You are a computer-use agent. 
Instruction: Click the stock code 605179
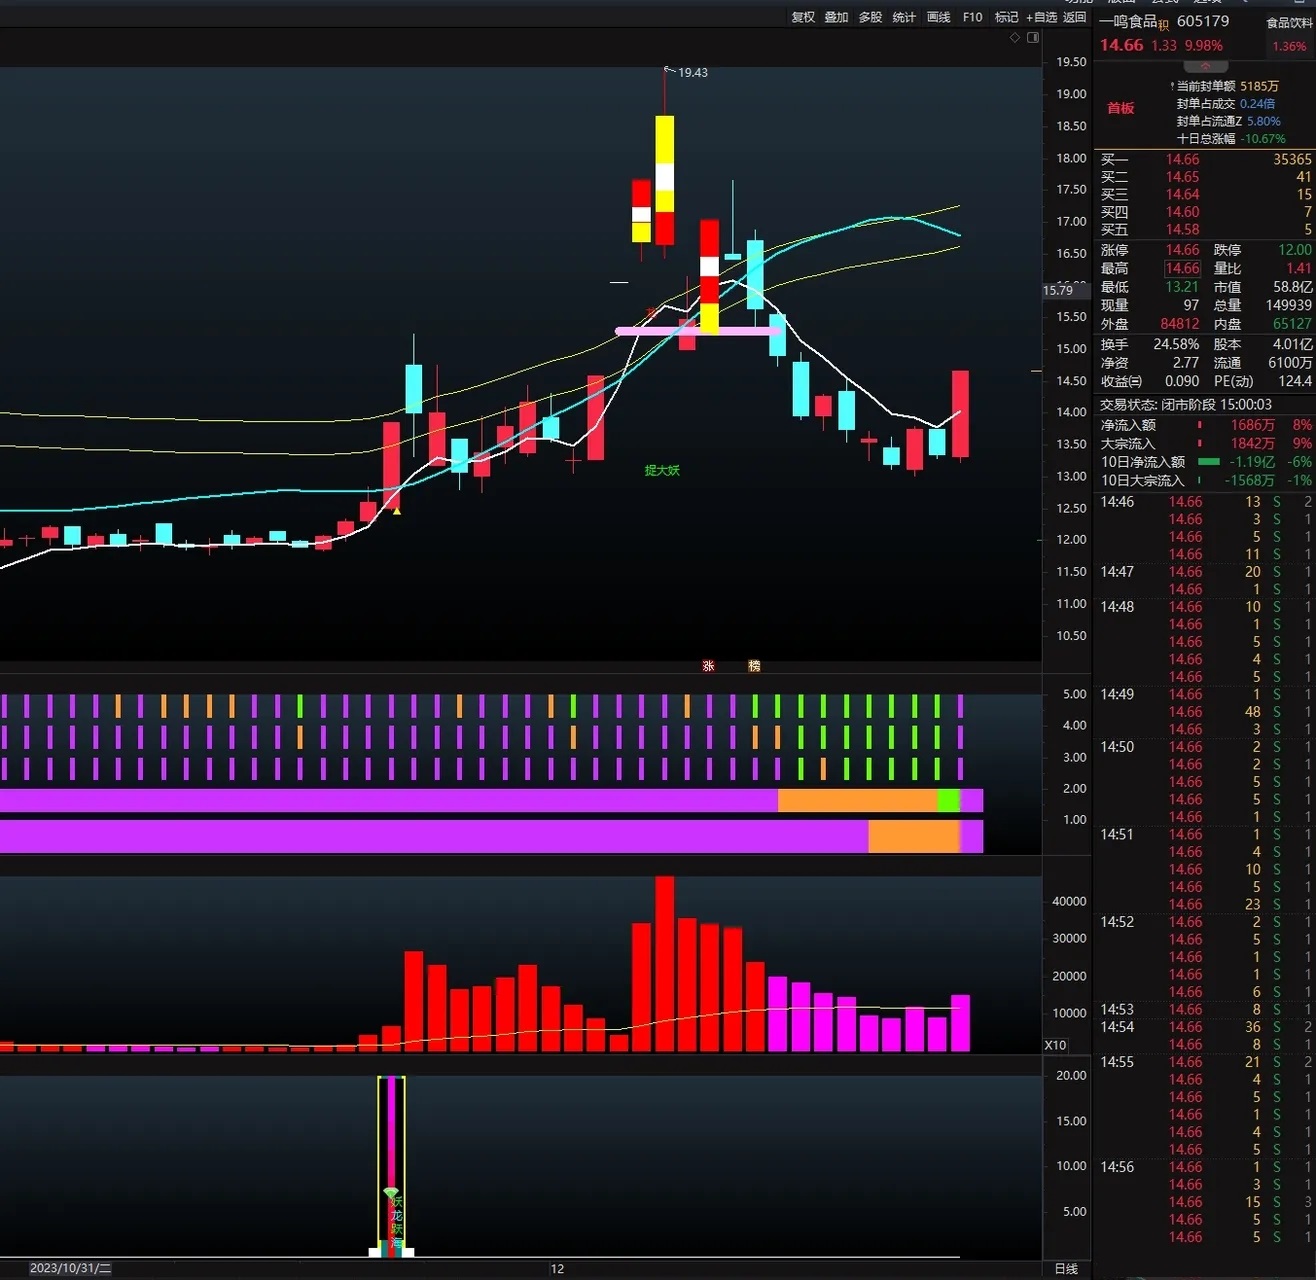tap(1203, 21)
